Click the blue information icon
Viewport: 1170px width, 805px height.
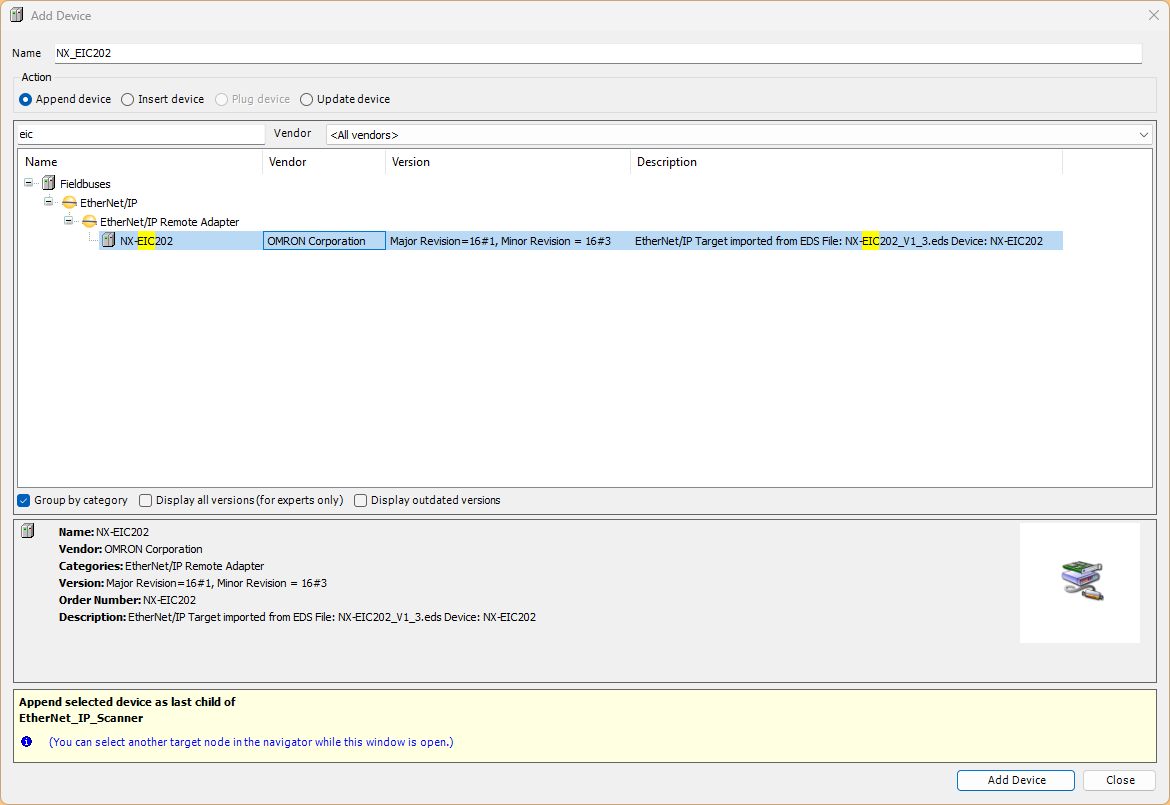pos(27,742)
